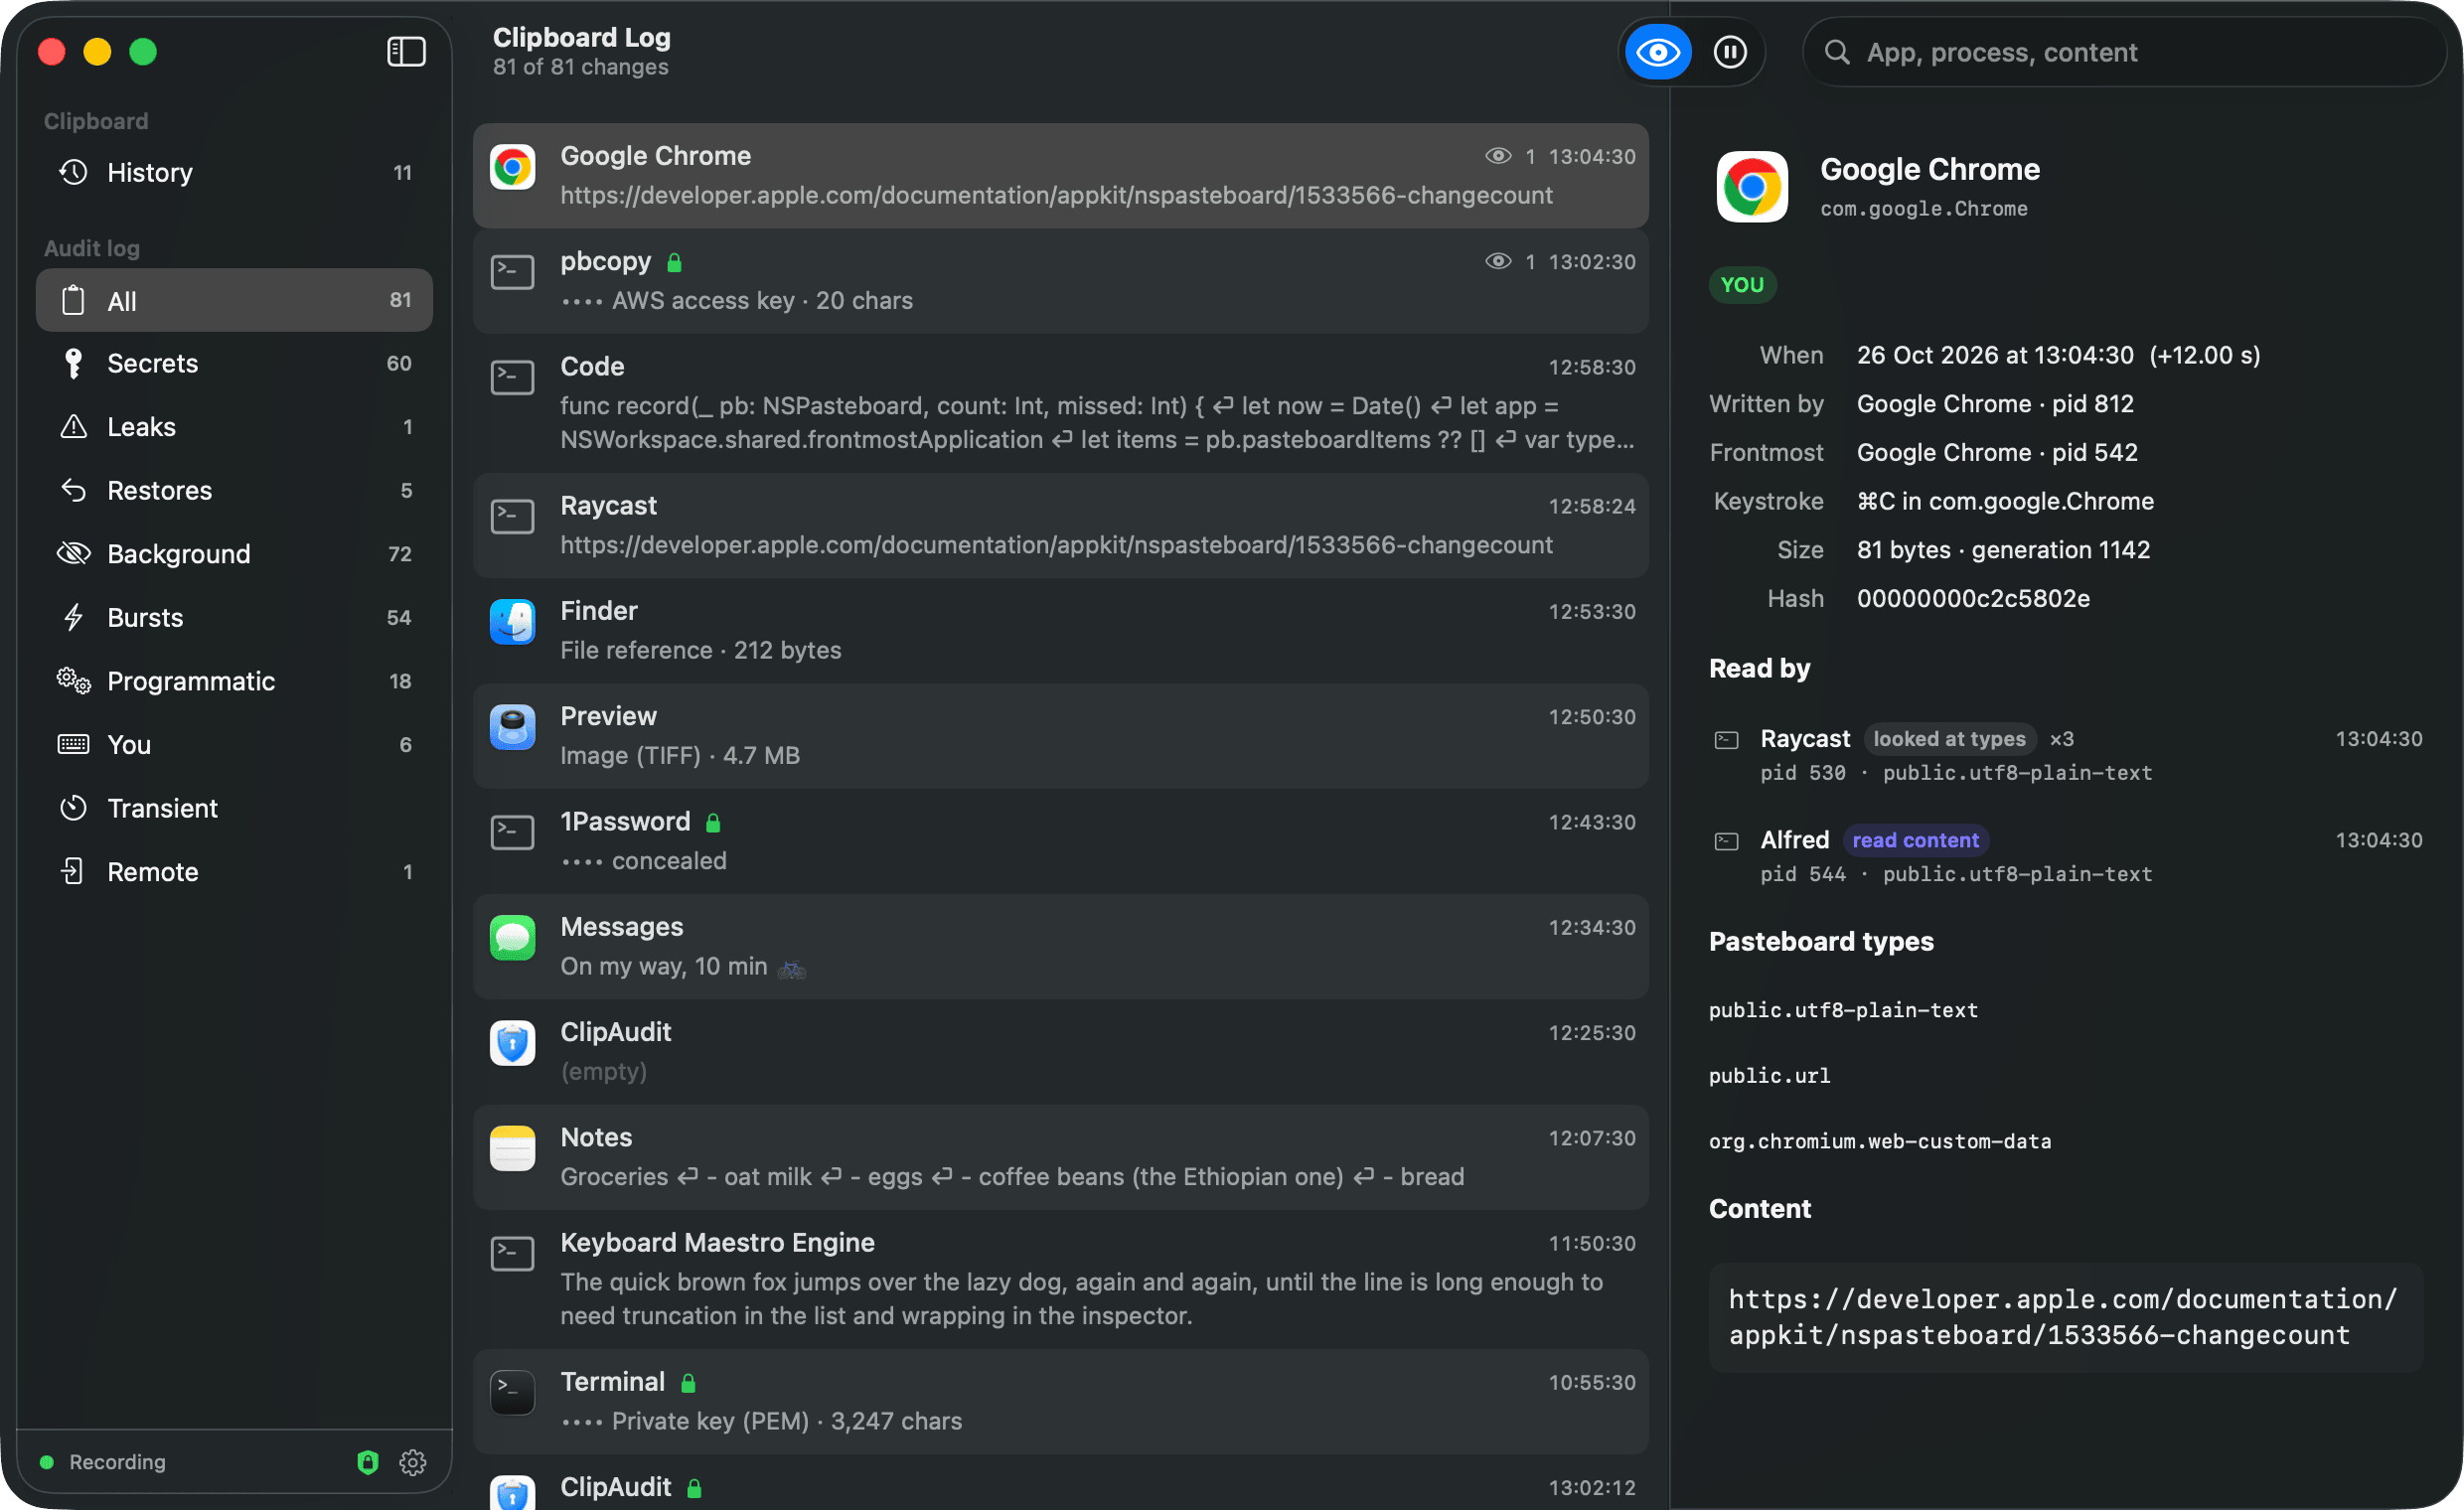Image resolution: width=2464 pixels, height=1510 pixels.
Task: Click the Alfred read content badge
Action: (1915, 840)
